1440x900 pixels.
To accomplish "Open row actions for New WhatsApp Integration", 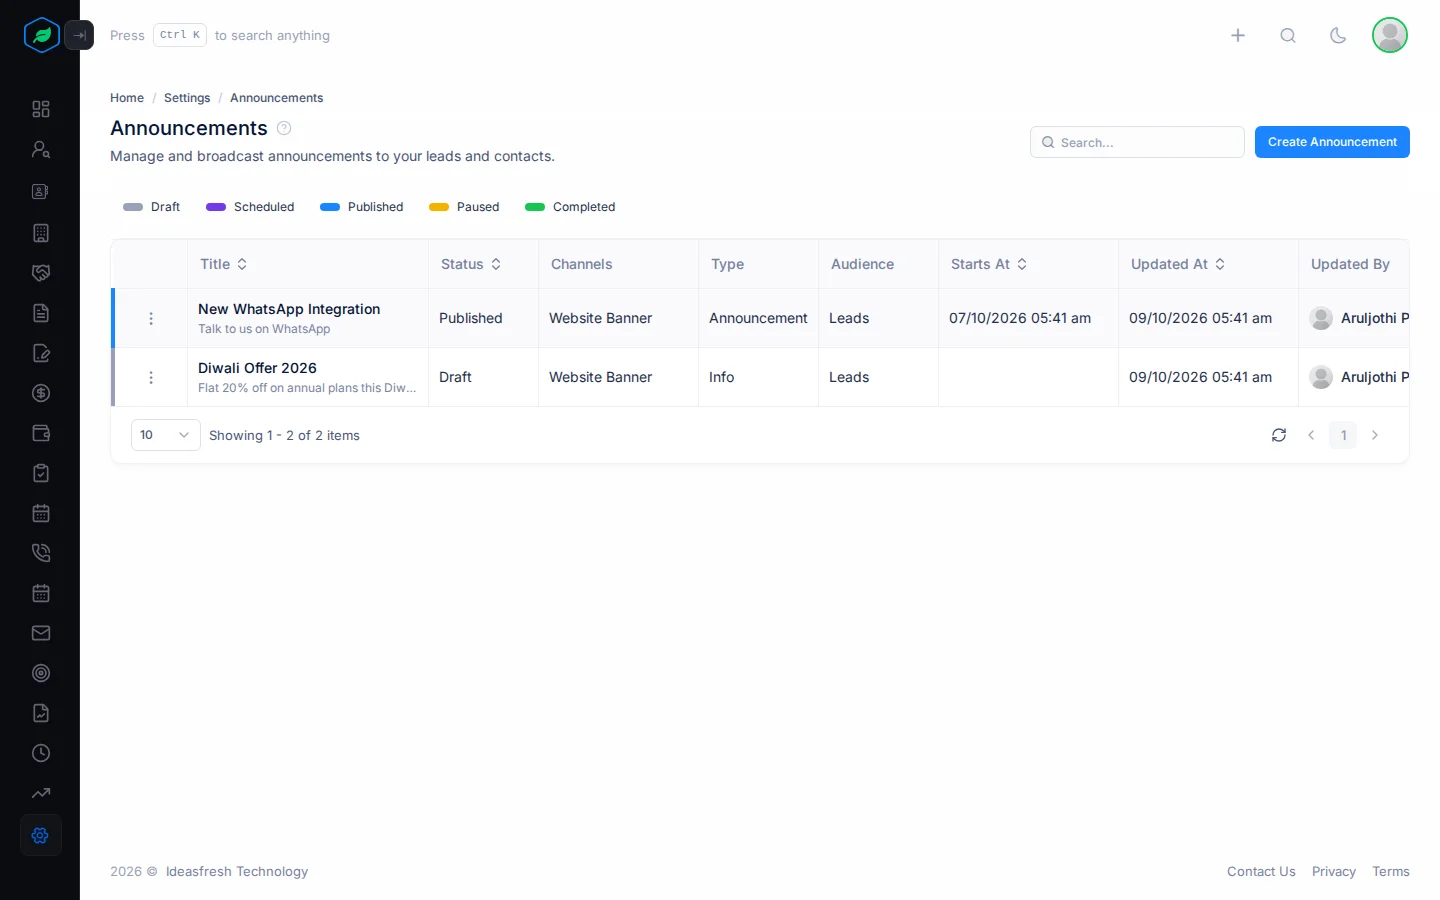I will click(151, 318).
